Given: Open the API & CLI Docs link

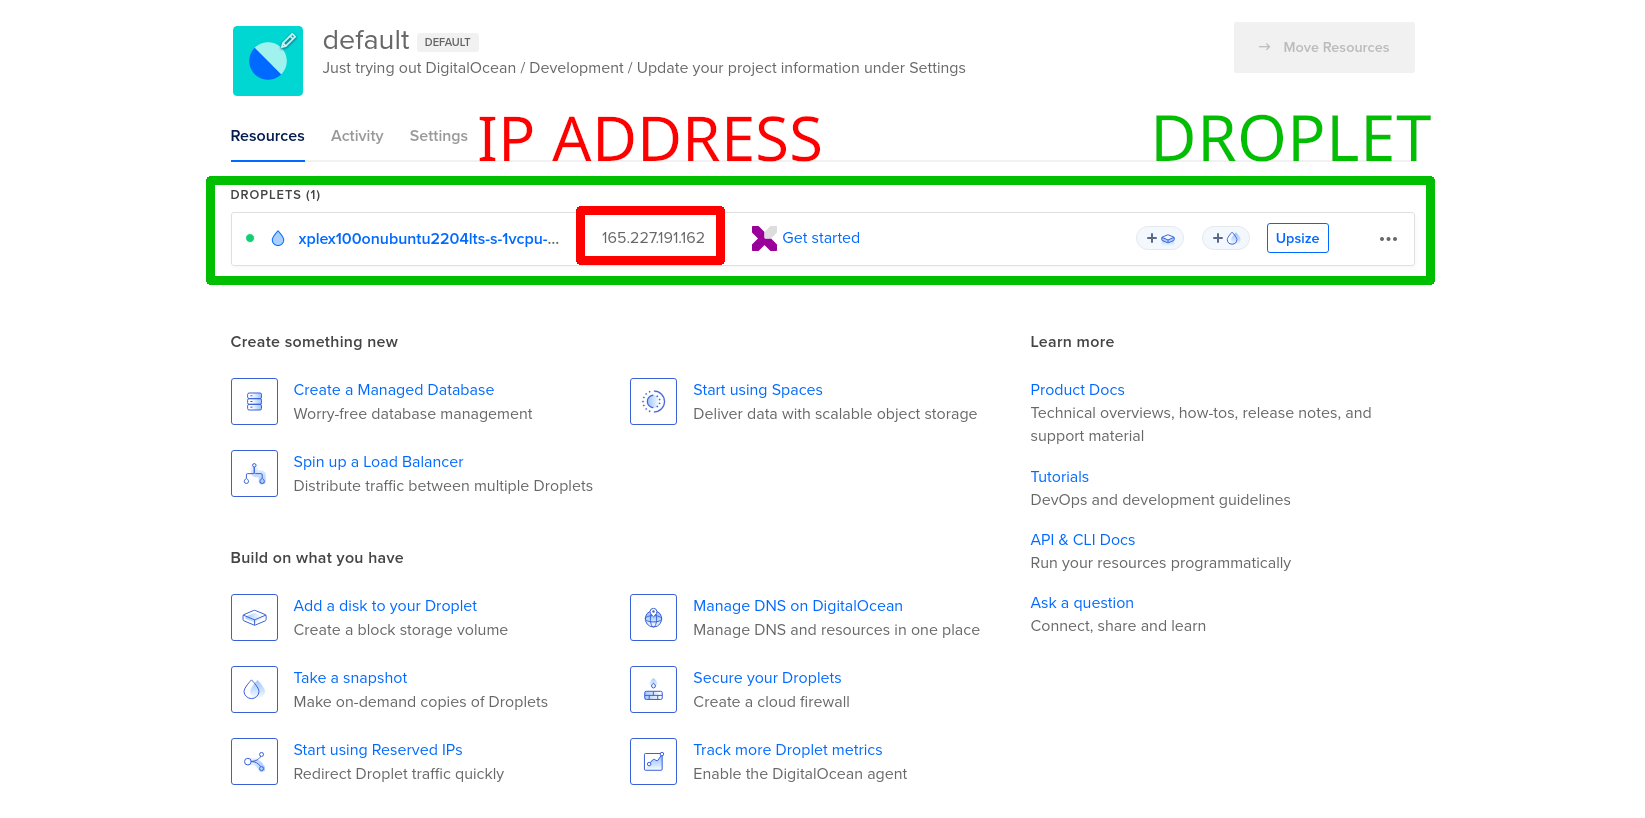Looking at the screenshot, I should pos(1083,540).
